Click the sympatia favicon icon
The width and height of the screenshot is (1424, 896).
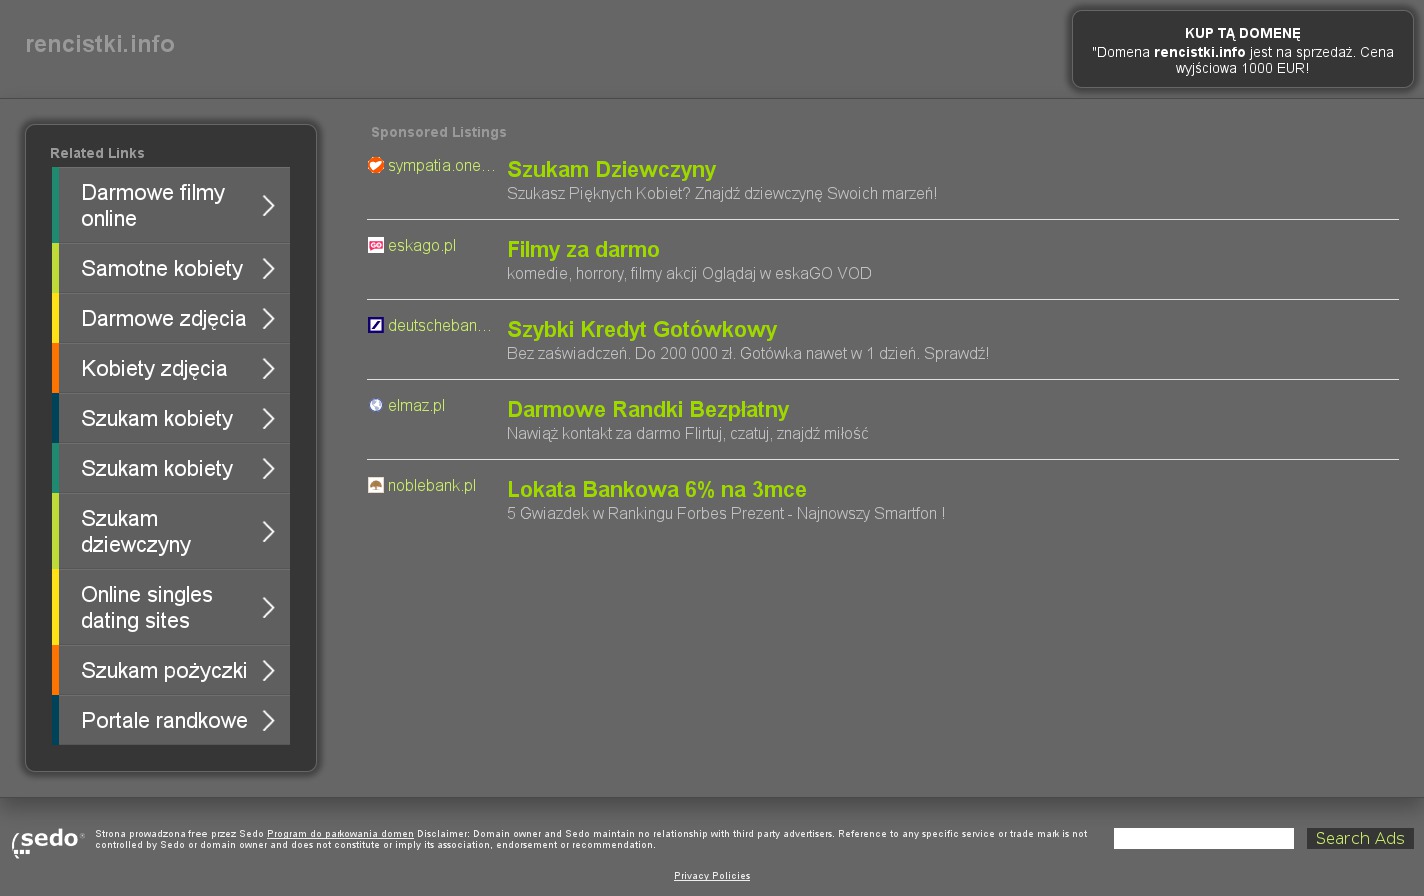coord(376,165)
